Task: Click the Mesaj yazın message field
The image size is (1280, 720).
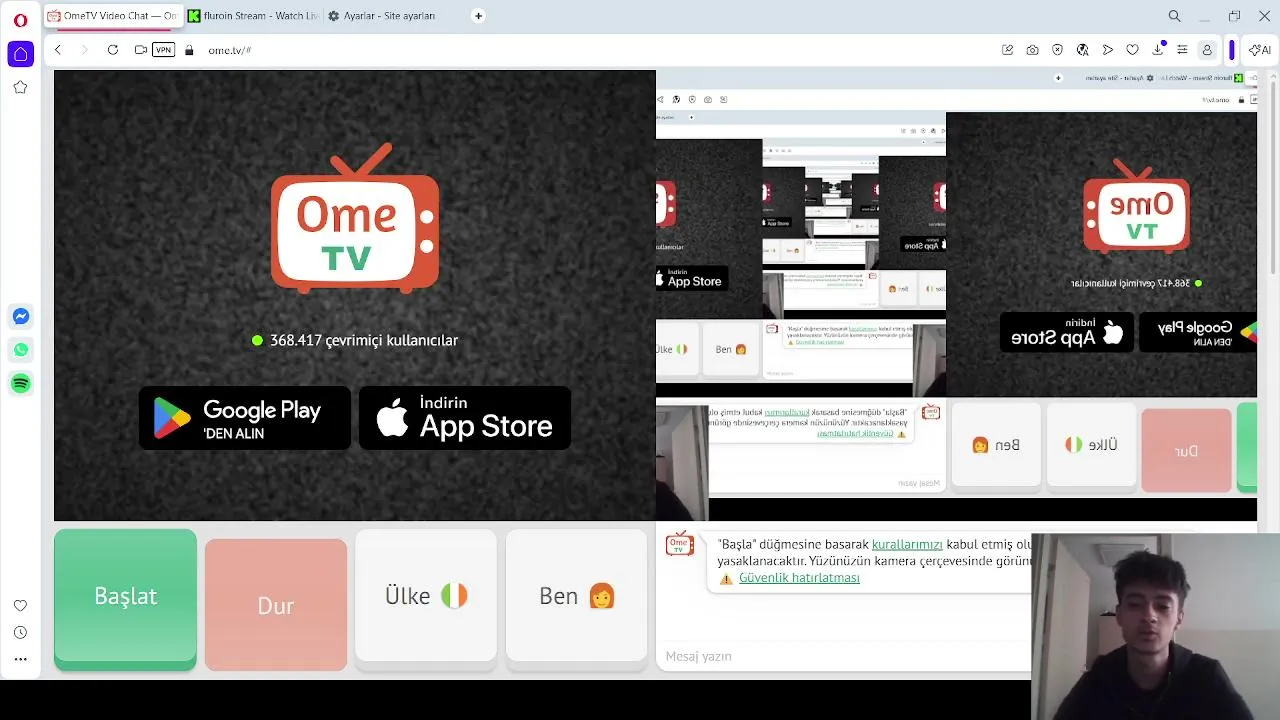Action: click(845, 656)
